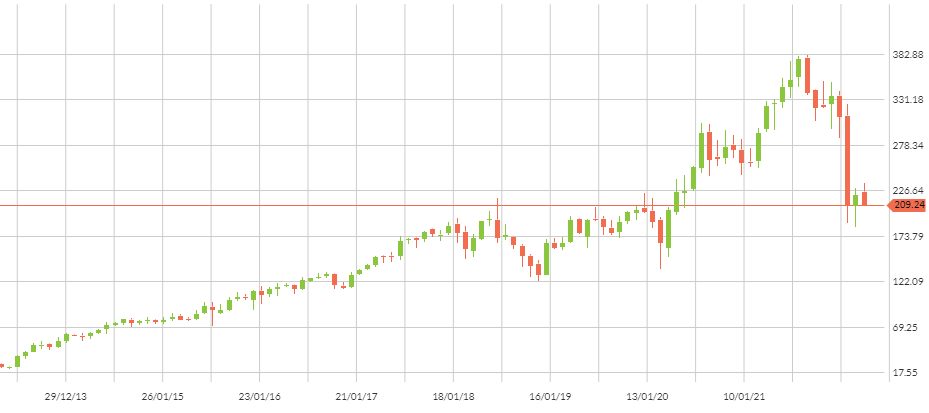The width and height of the screenshot is (929, 413).
Task: Click the 226.64 price axis label
Action: point(907,191)
